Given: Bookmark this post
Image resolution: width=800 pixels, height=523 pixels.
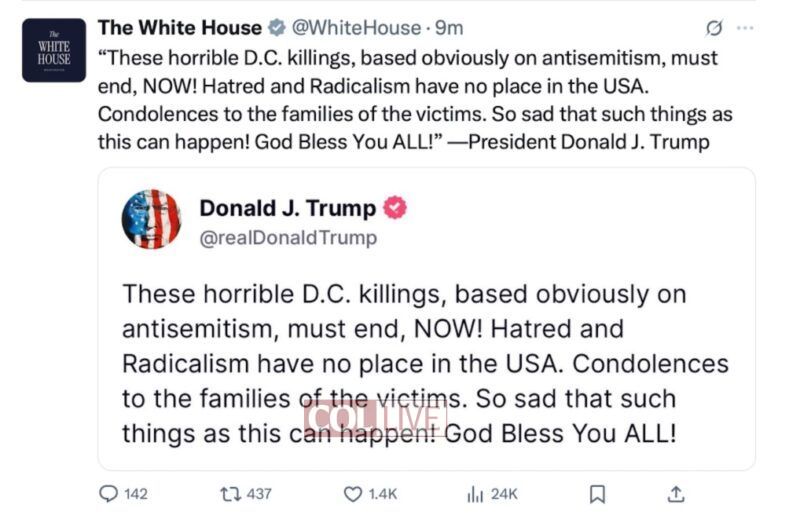Looking at the screenshot, I should [x=597, y=494].
